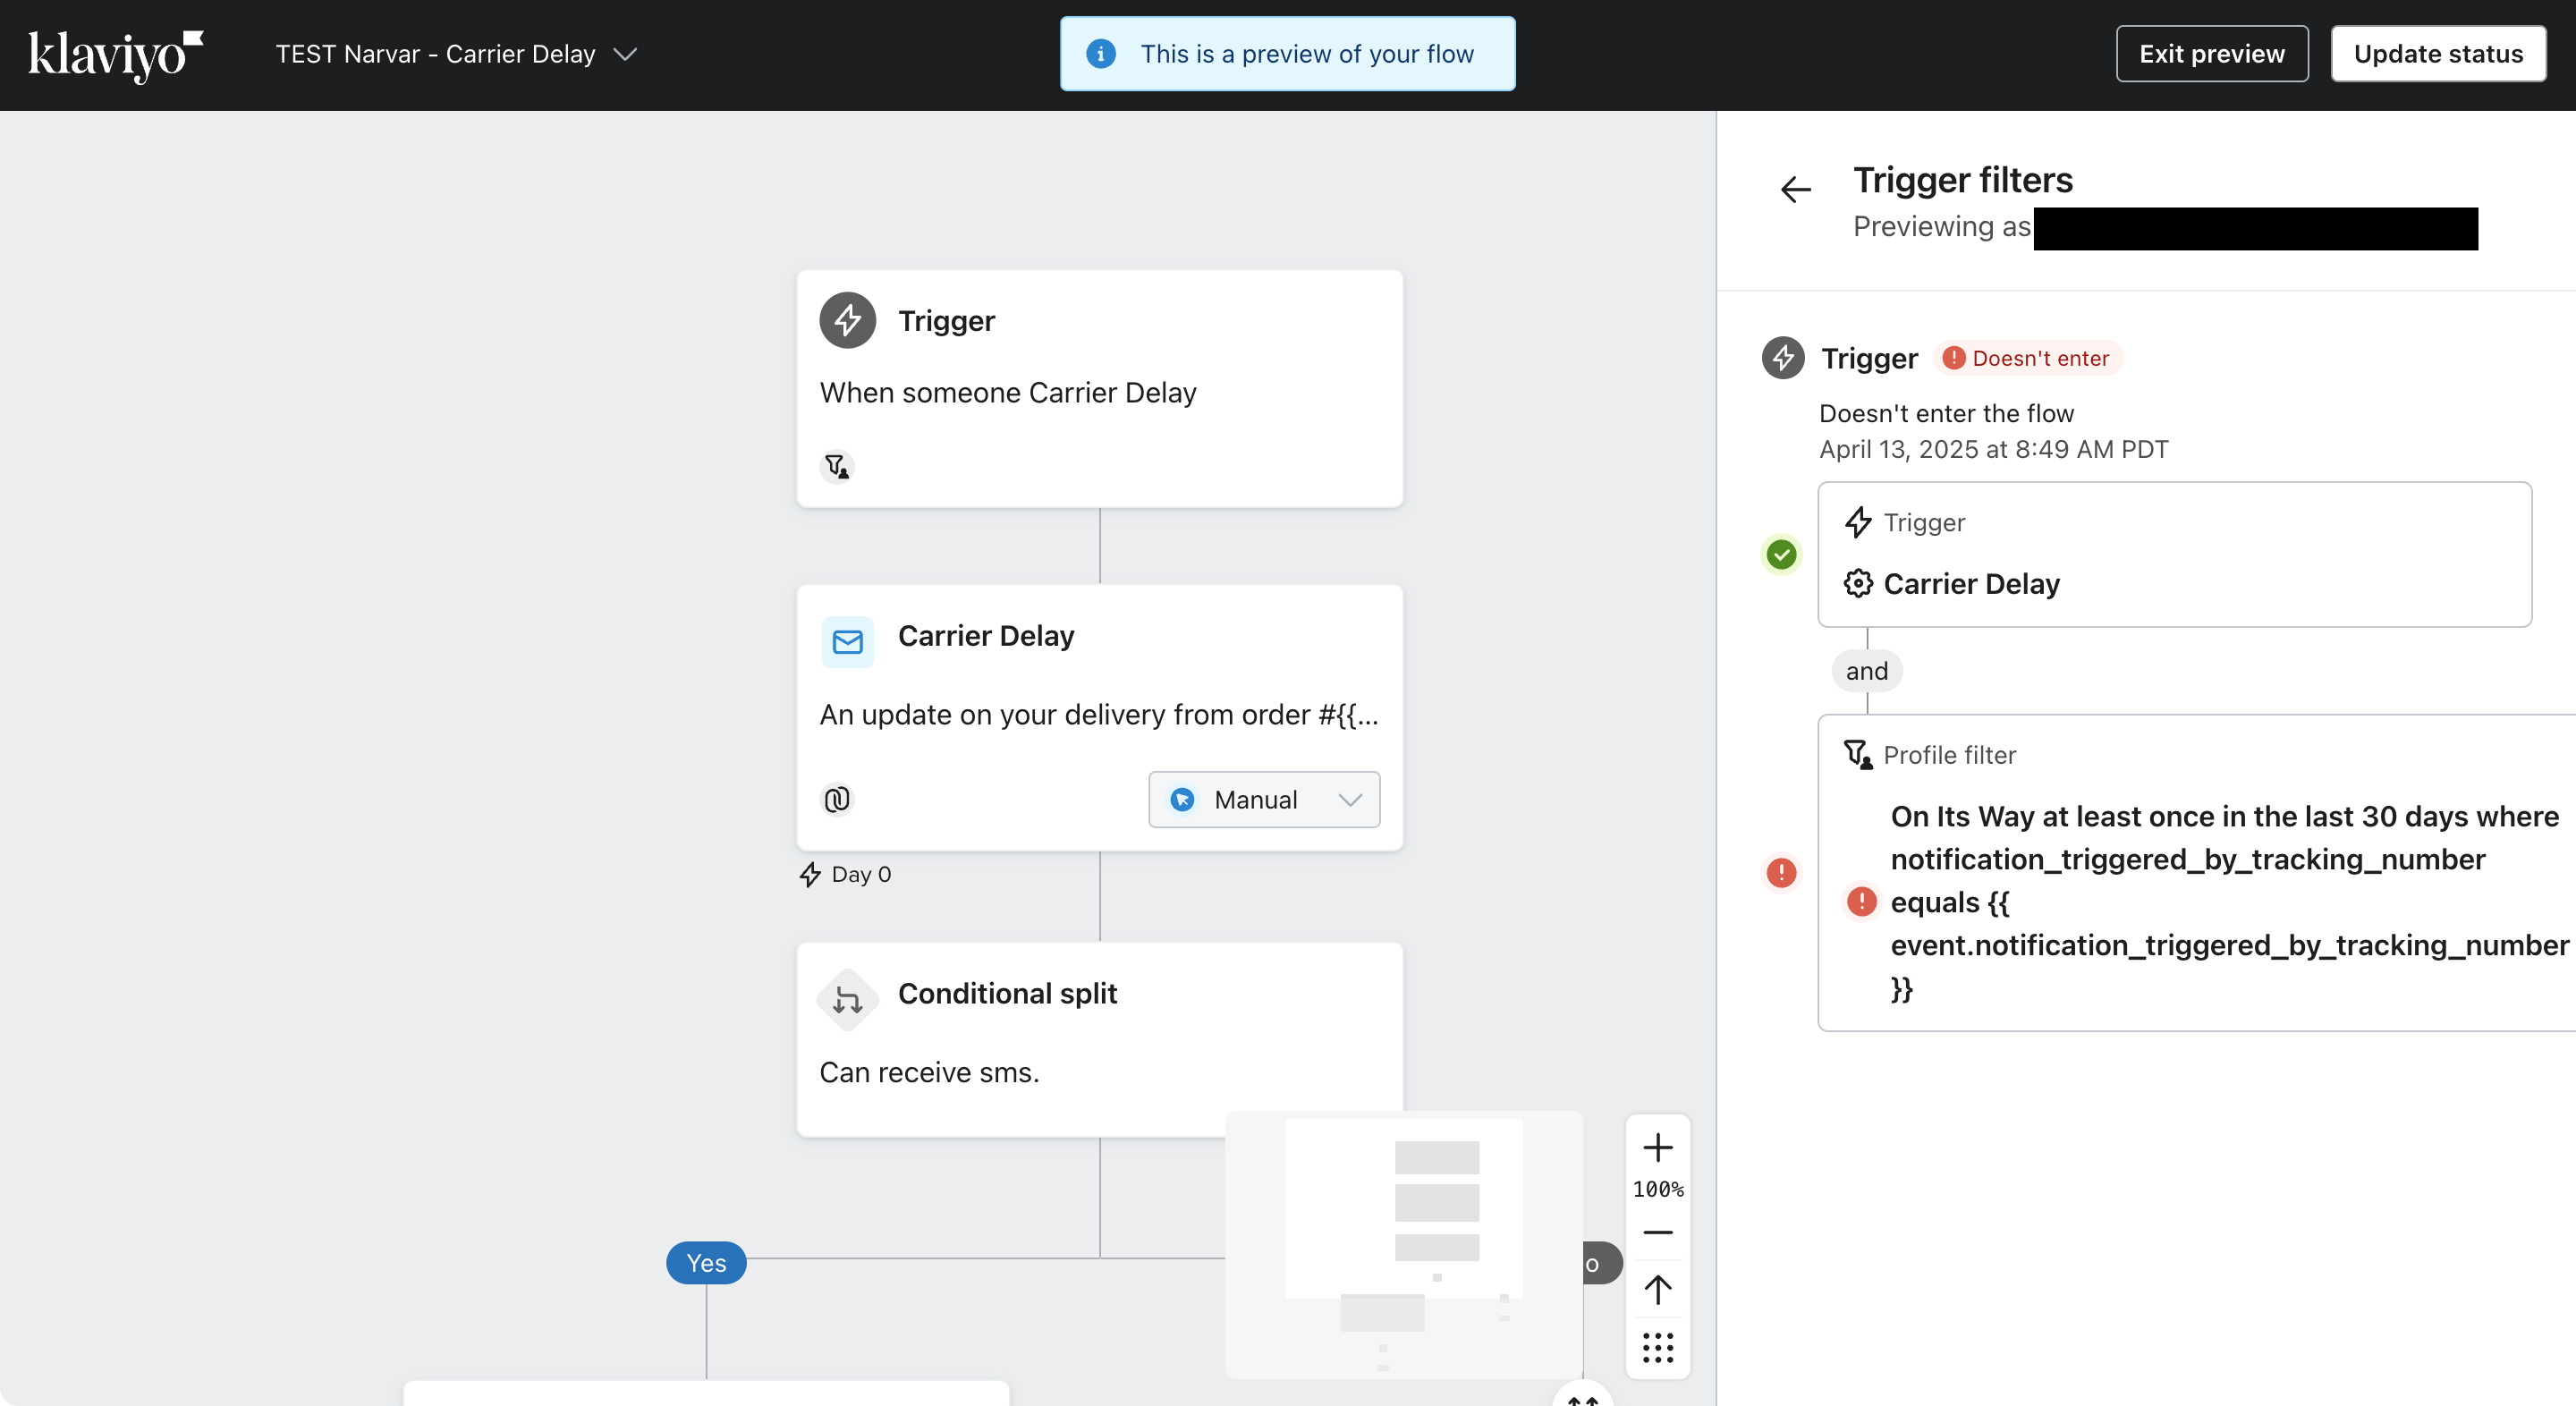Select the When someone Carrier Delay trigger text
Viewport: 2576px width, 1406px height.
[1008, 393]
